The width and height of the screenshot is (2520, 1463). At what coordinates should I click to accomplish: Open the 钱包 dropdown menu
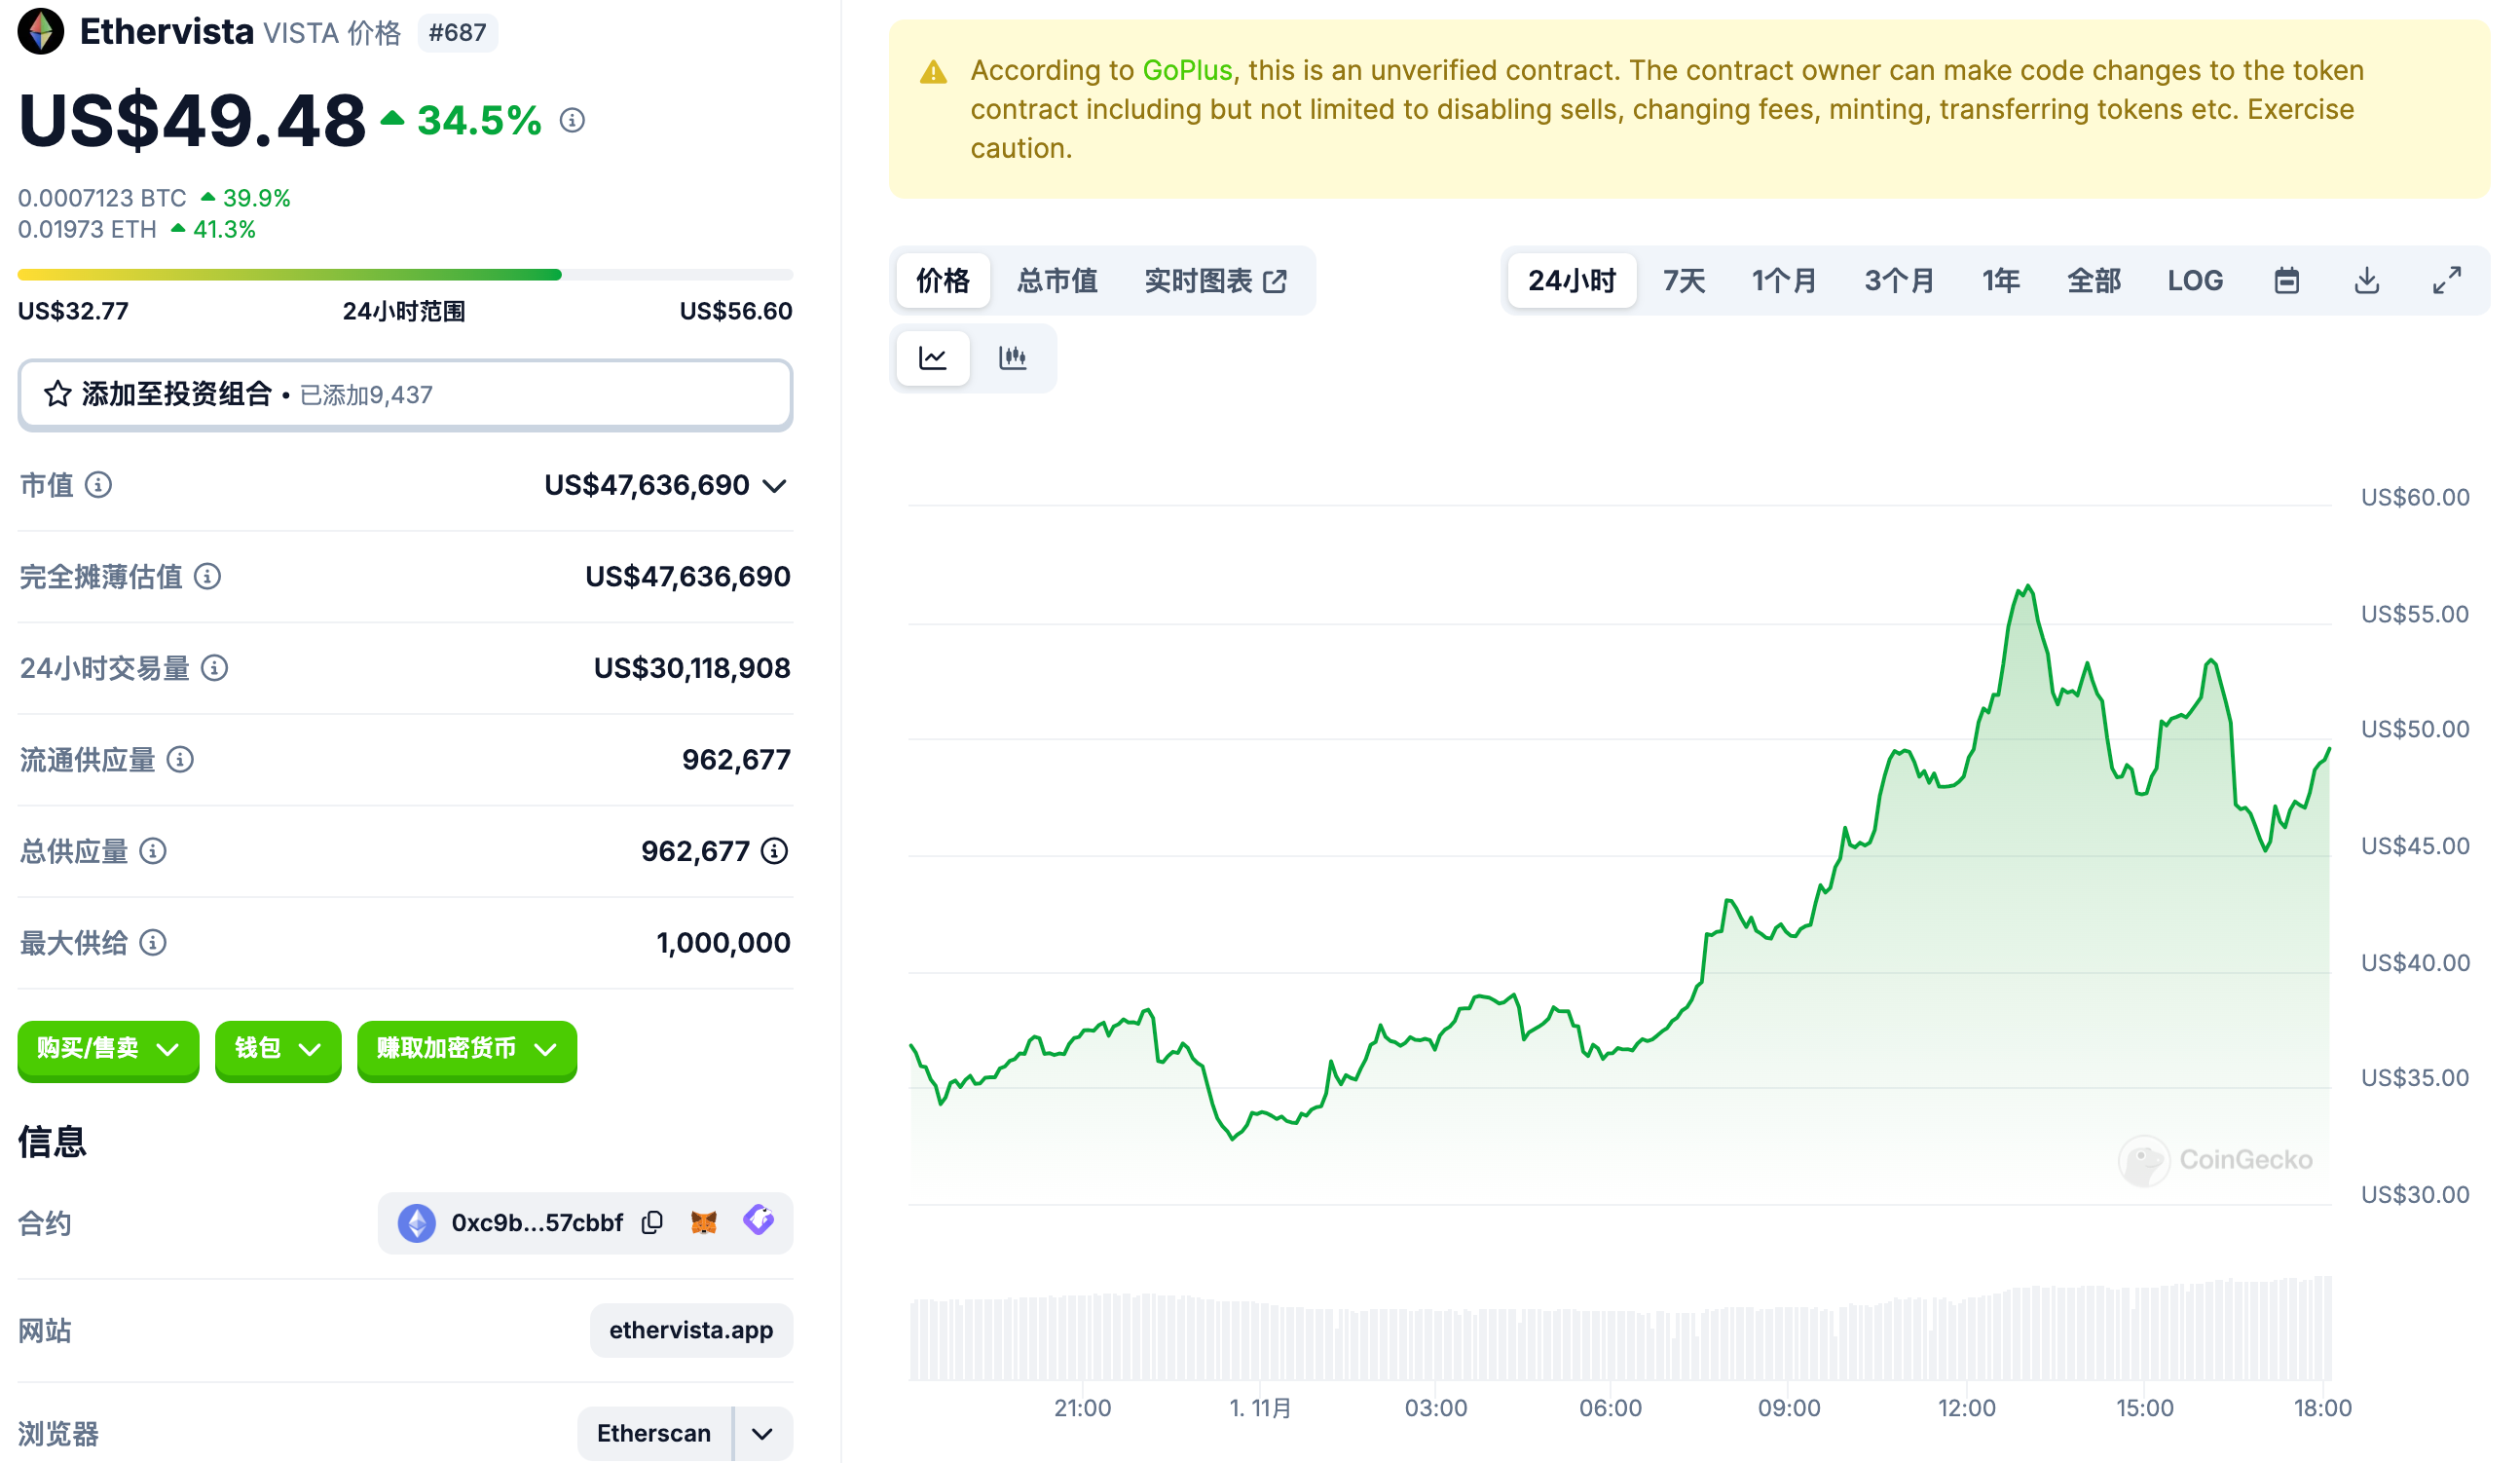pos(277,1048)
